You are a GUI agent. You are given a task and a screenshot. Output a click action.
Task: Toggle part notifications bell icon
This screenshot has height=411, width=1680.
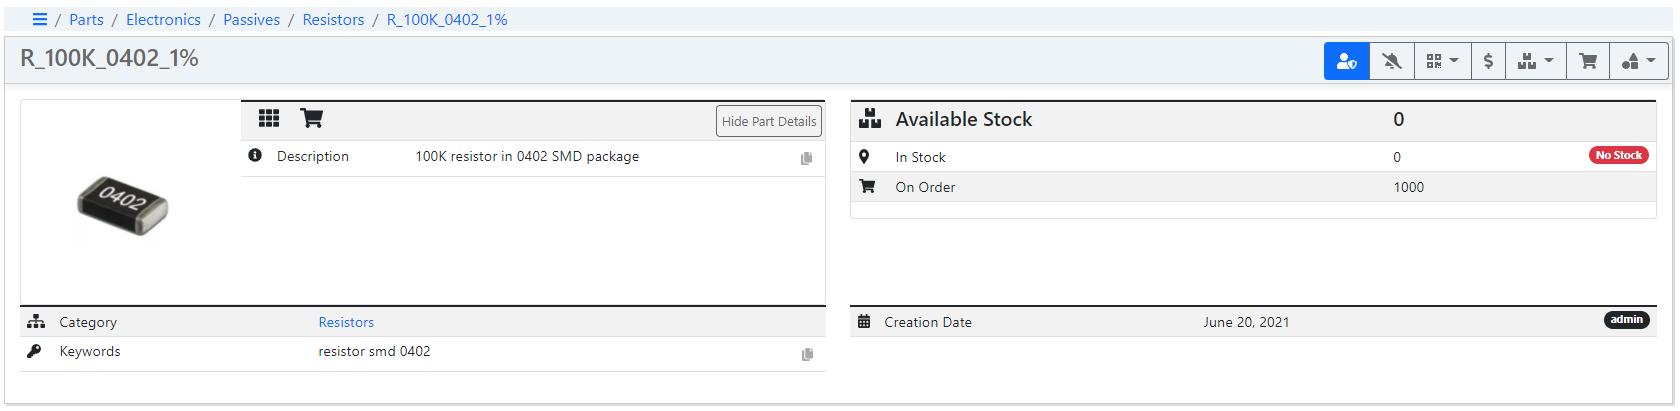pos(1391,61)
